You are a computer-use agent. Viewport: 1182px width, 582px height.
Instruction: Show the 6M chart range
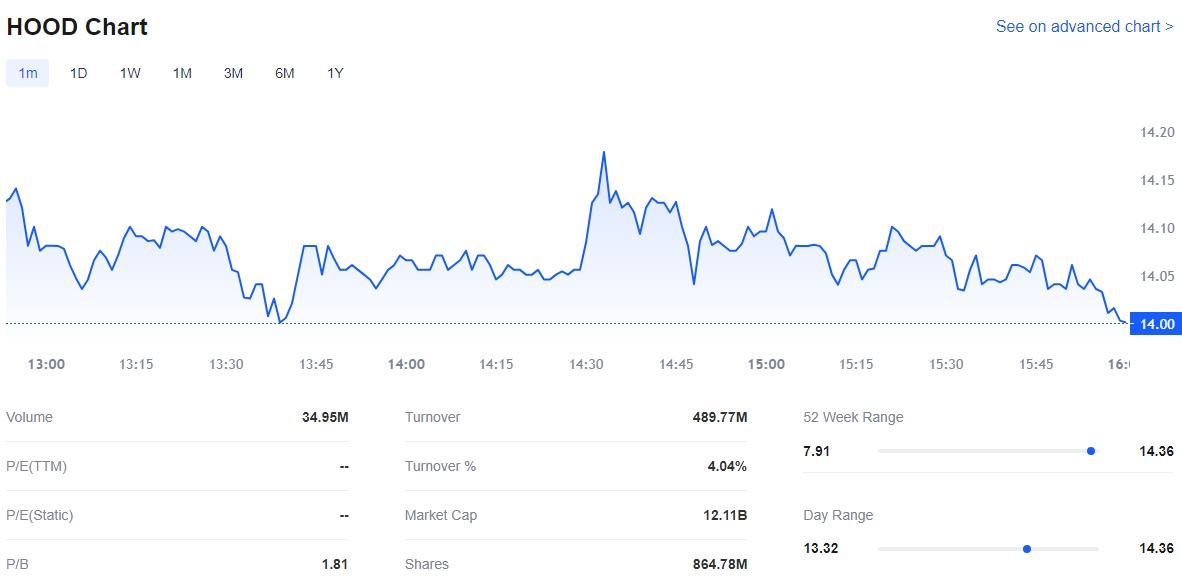pos(285,73)
